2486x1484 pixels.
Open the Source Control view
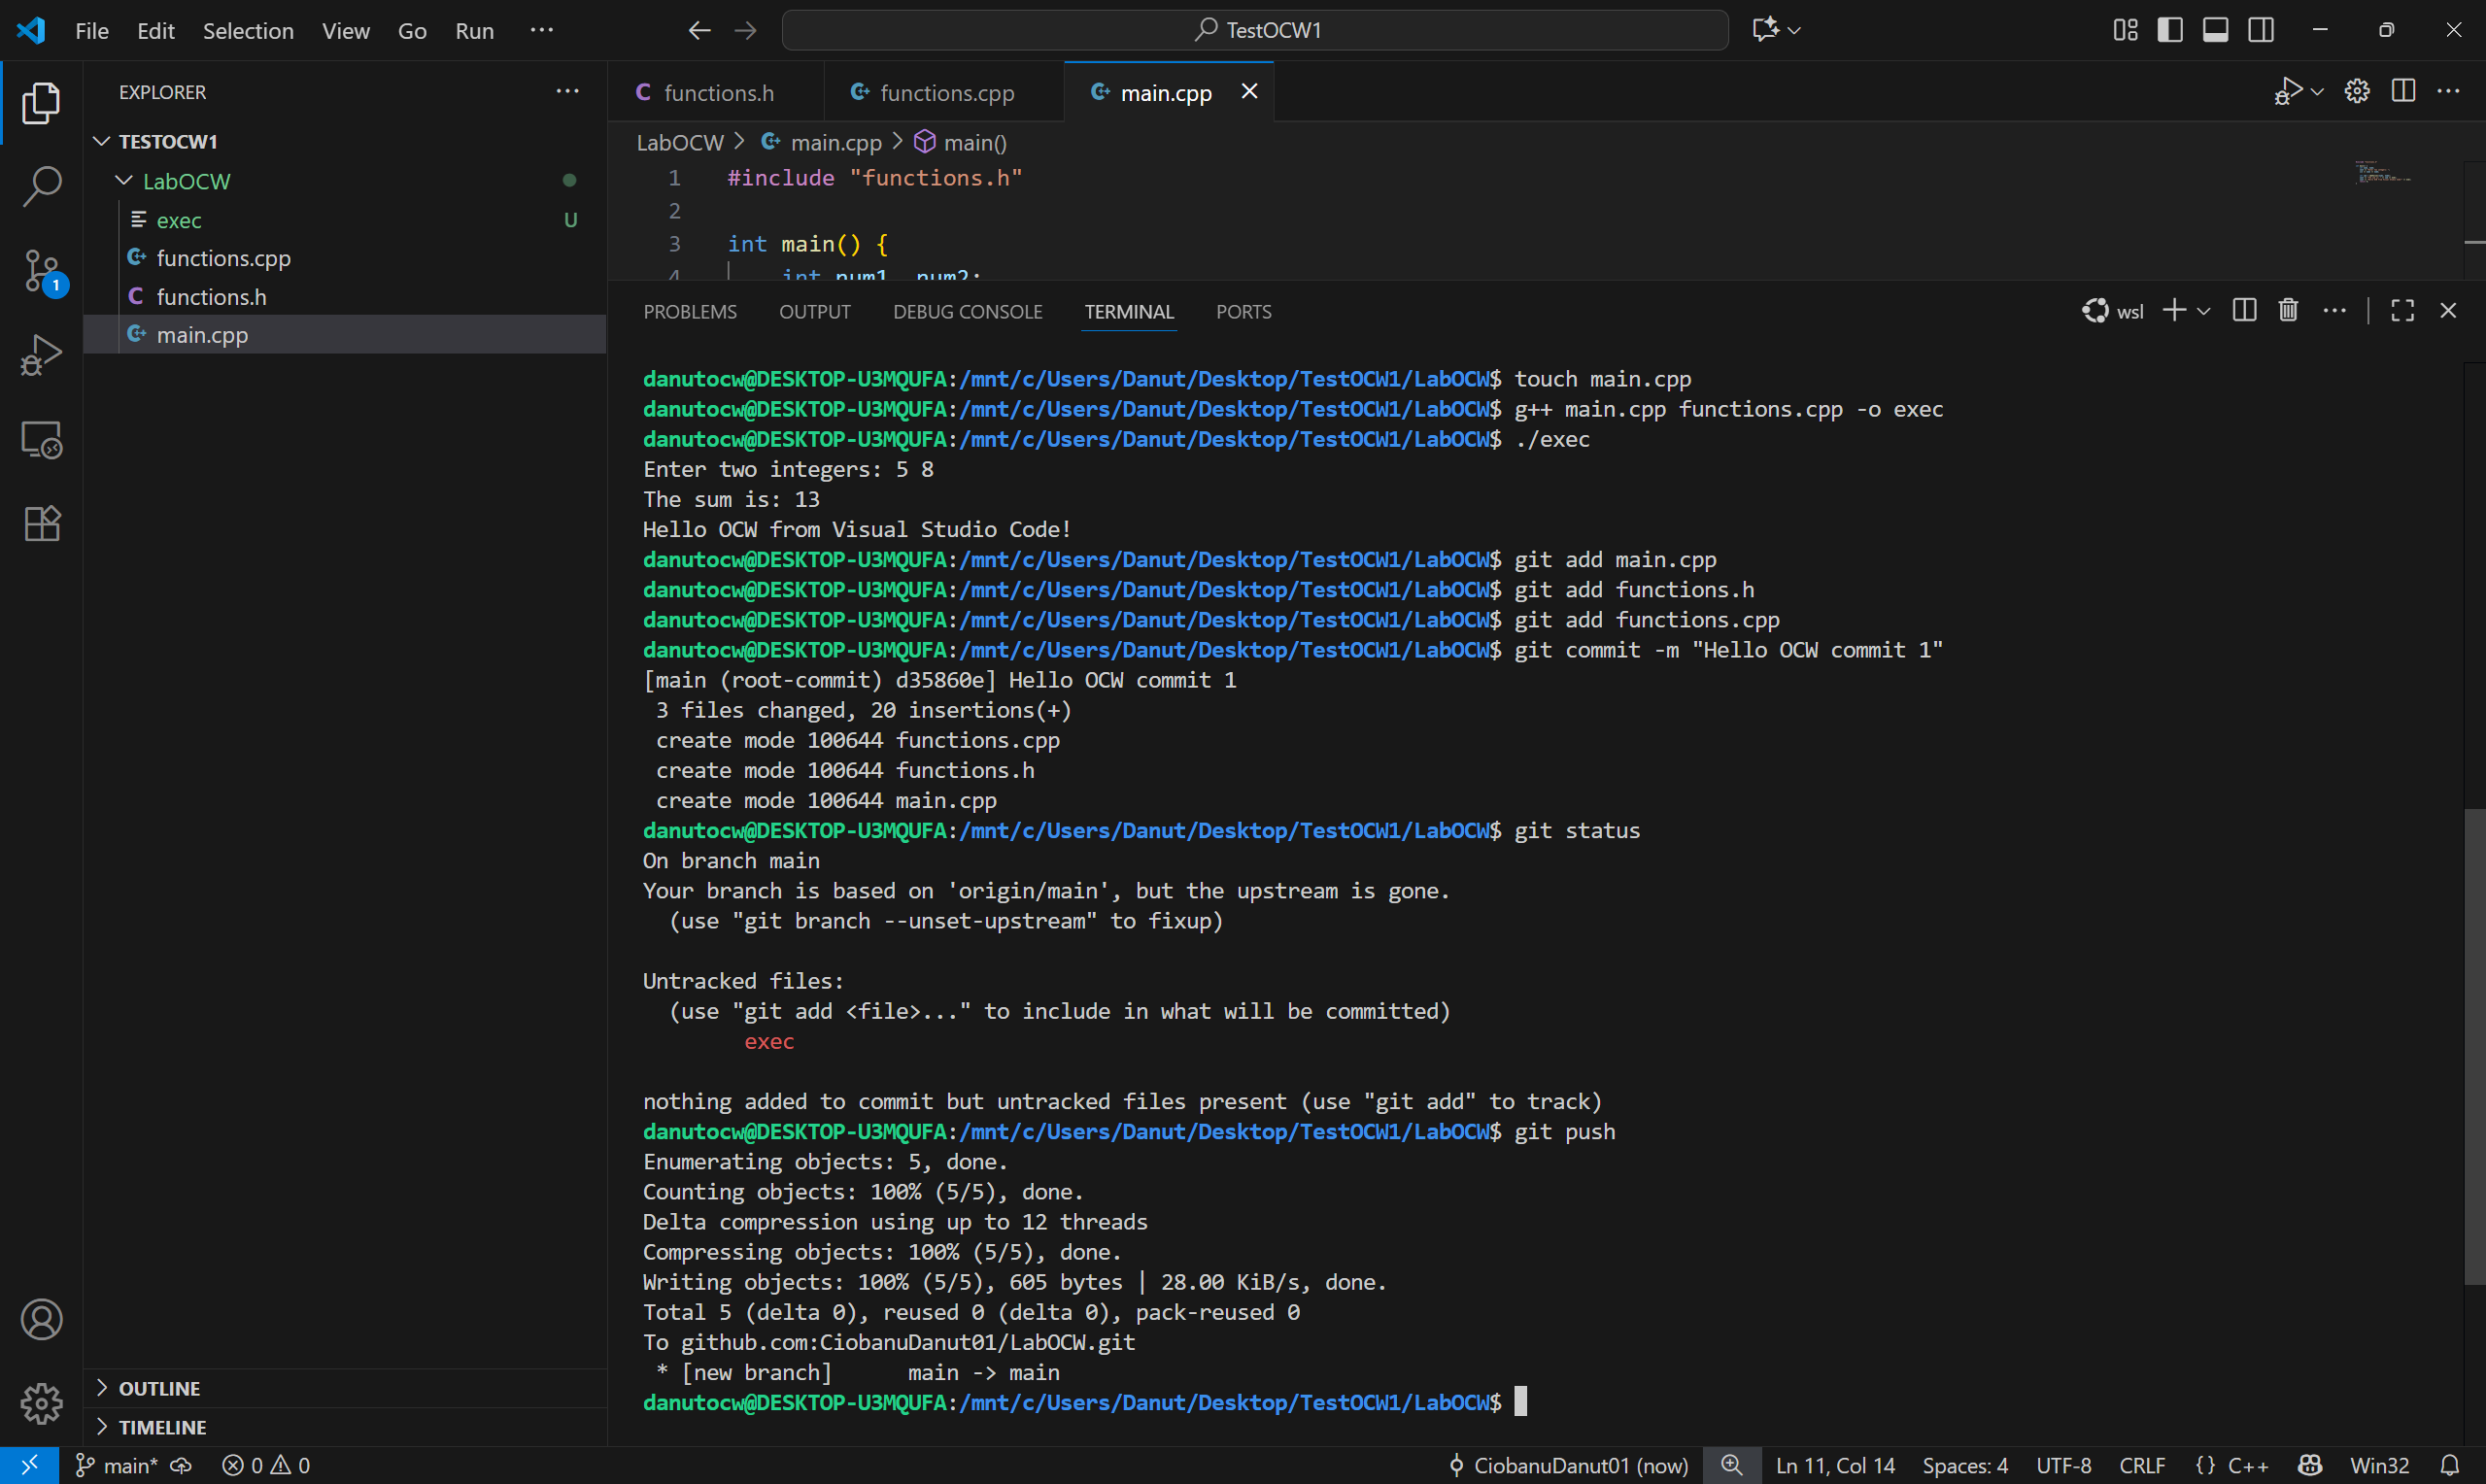click(41, 270)
